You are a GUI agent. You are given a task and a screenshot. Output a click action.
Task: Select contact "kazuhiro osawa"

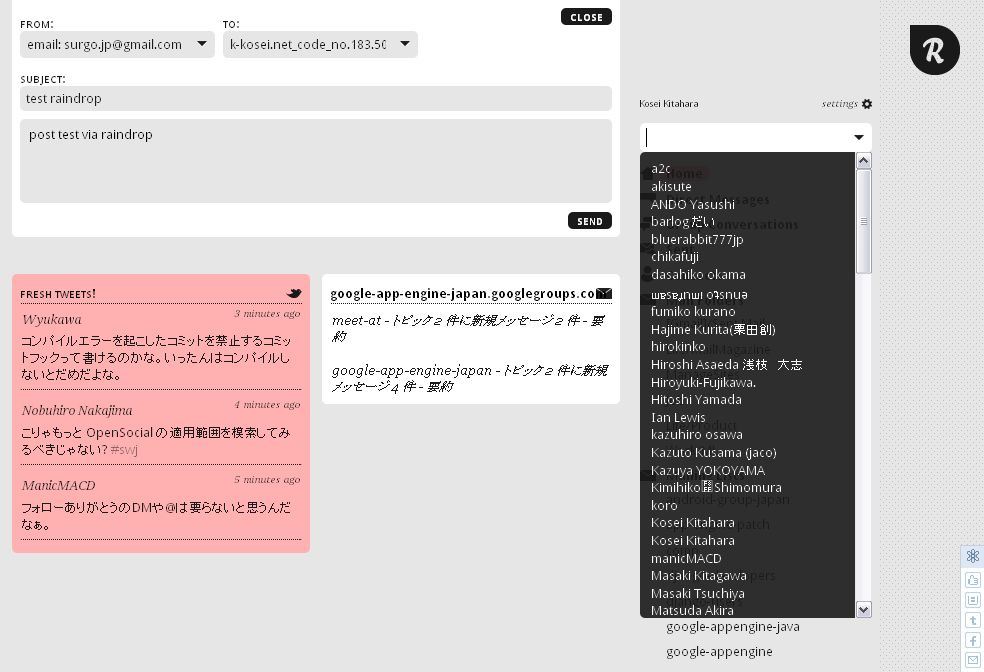pyautogui.click(x=697, y=434)
